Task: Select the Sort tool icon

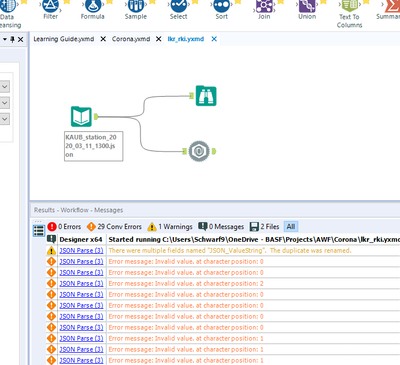Action: click(x=221, y=5)
